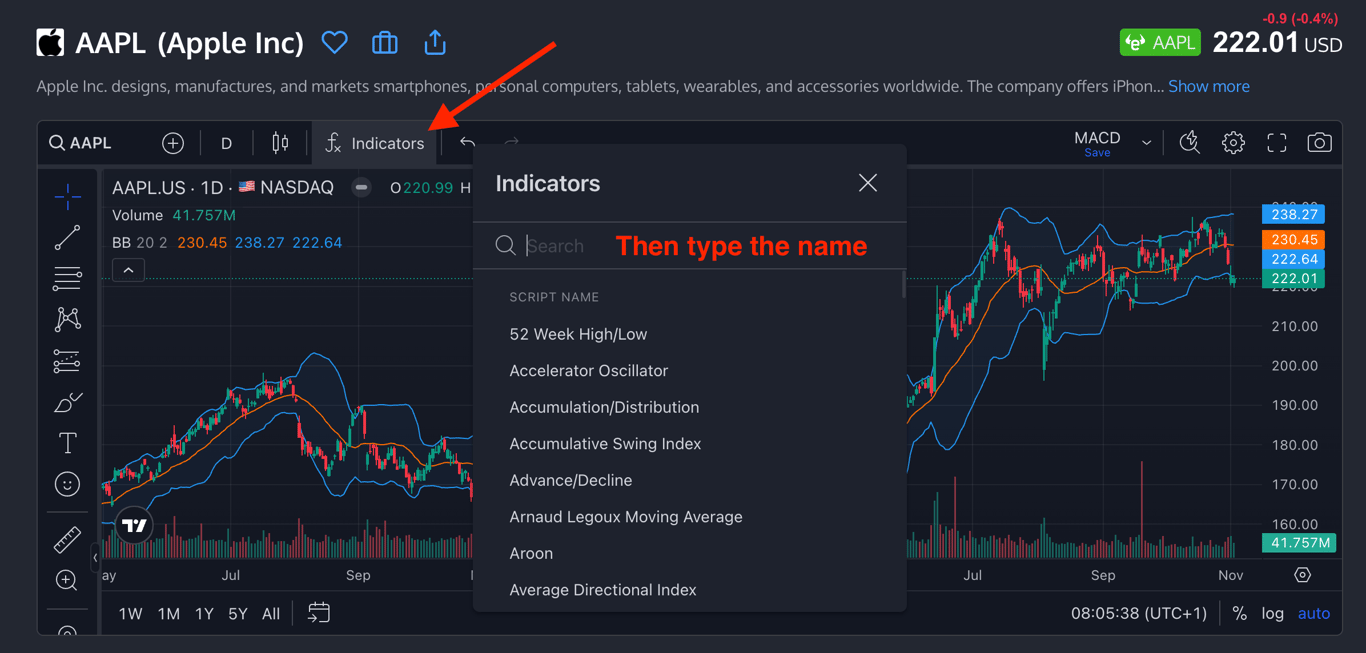Set time range to 1W
Screen dimensions: 1366x653
130,614
